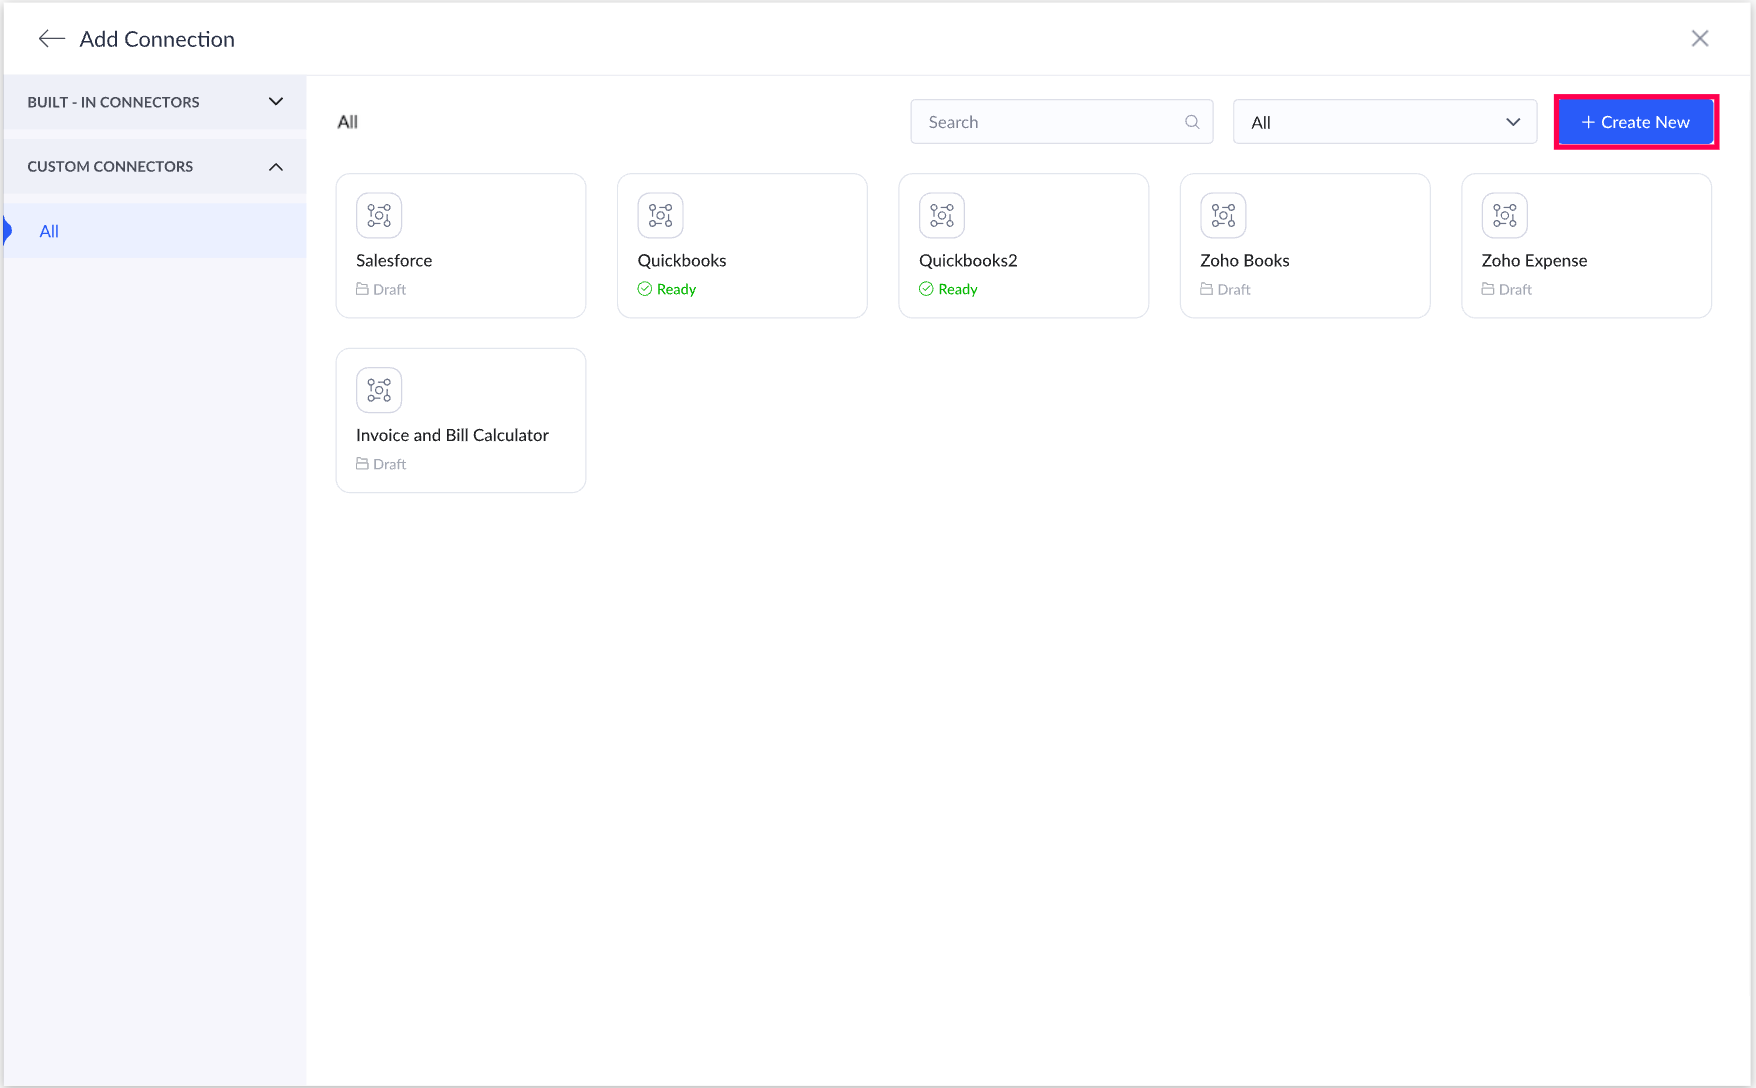Click the Create New button
This screenshot has width=1756, height=1088.
tap(1636, 122)
